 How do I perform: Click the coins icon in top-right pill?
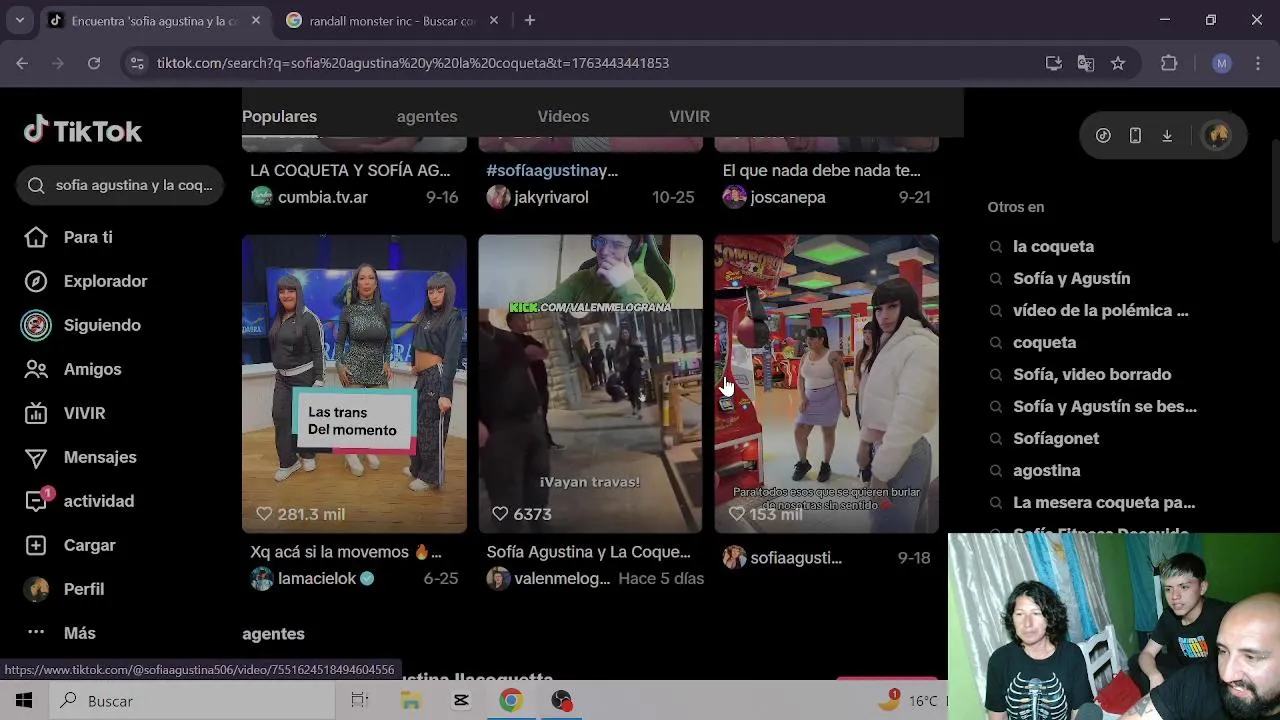(1103, 136)
